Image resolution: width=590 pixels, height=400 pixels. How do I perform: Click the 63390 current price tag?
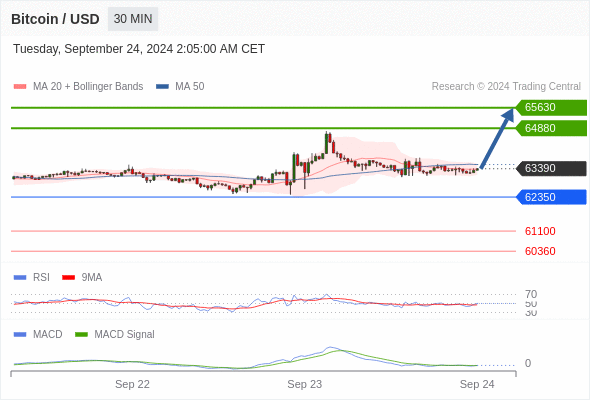551,168
